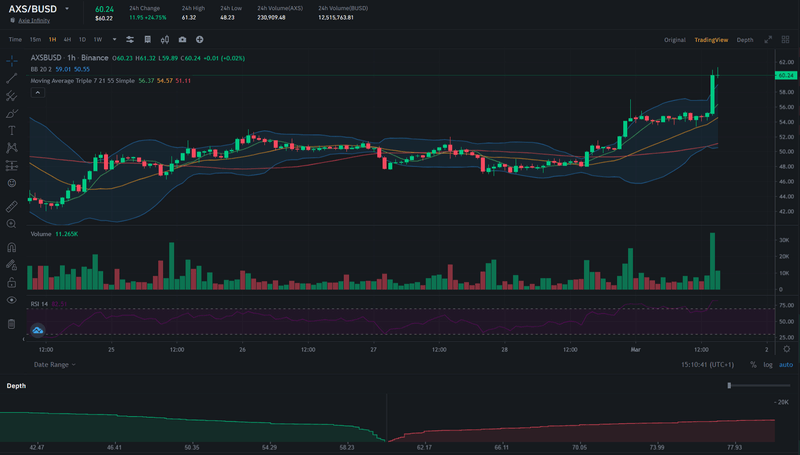Change candlestick chart style icon
This screenshot has width=800, height=455.
(x=165, y=39)
